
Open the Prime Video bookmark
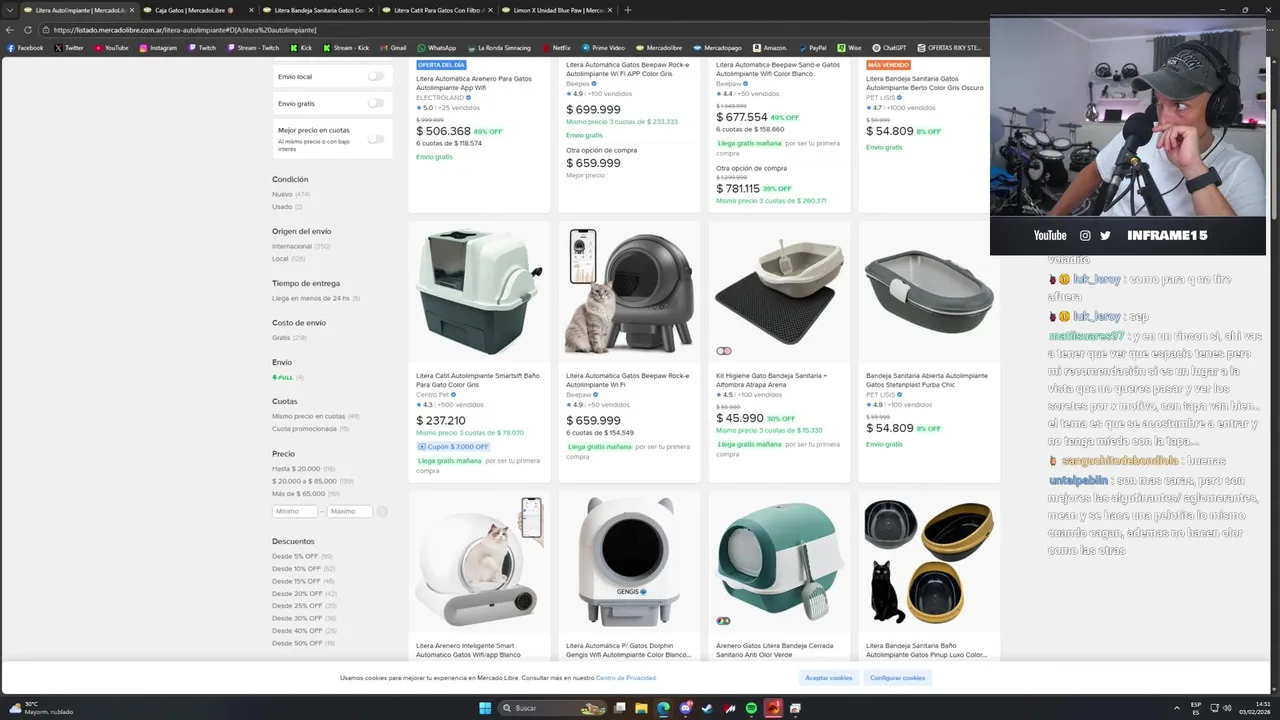(x=602, y=48)
